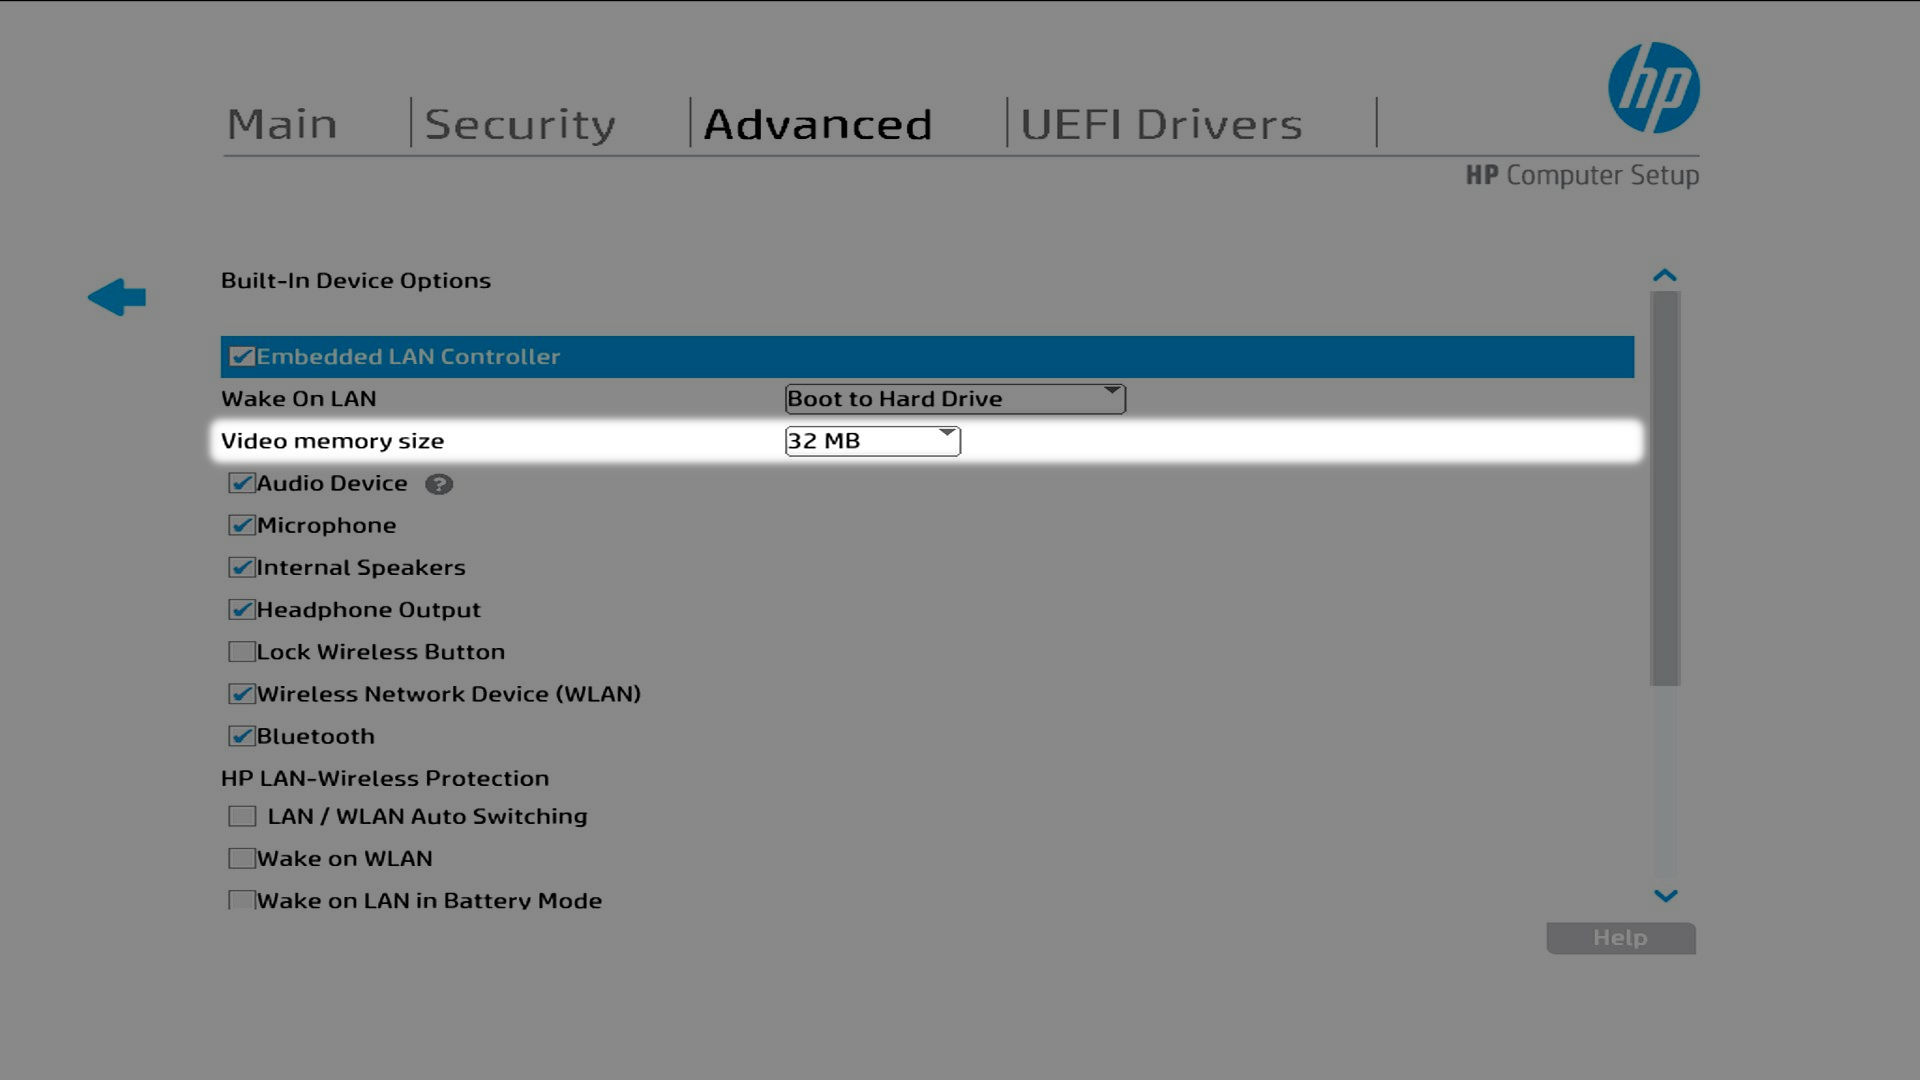
Task: Uncheck Headphone Output
Action: (240, 609)
